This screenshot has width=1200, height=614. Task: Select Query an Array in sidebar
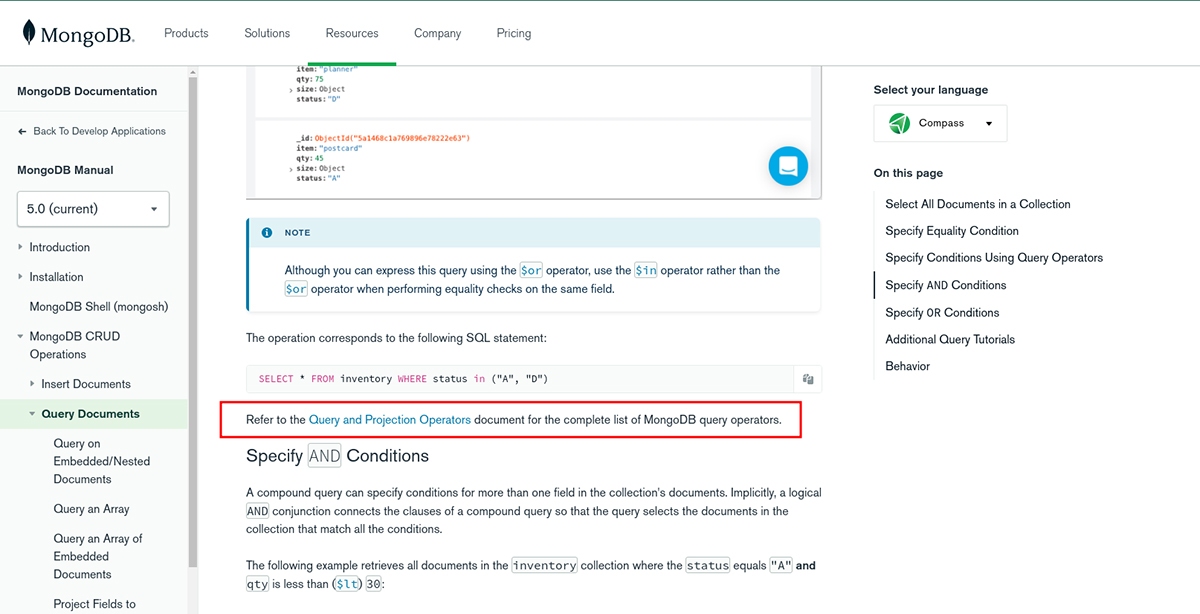[x=91, y=509]
